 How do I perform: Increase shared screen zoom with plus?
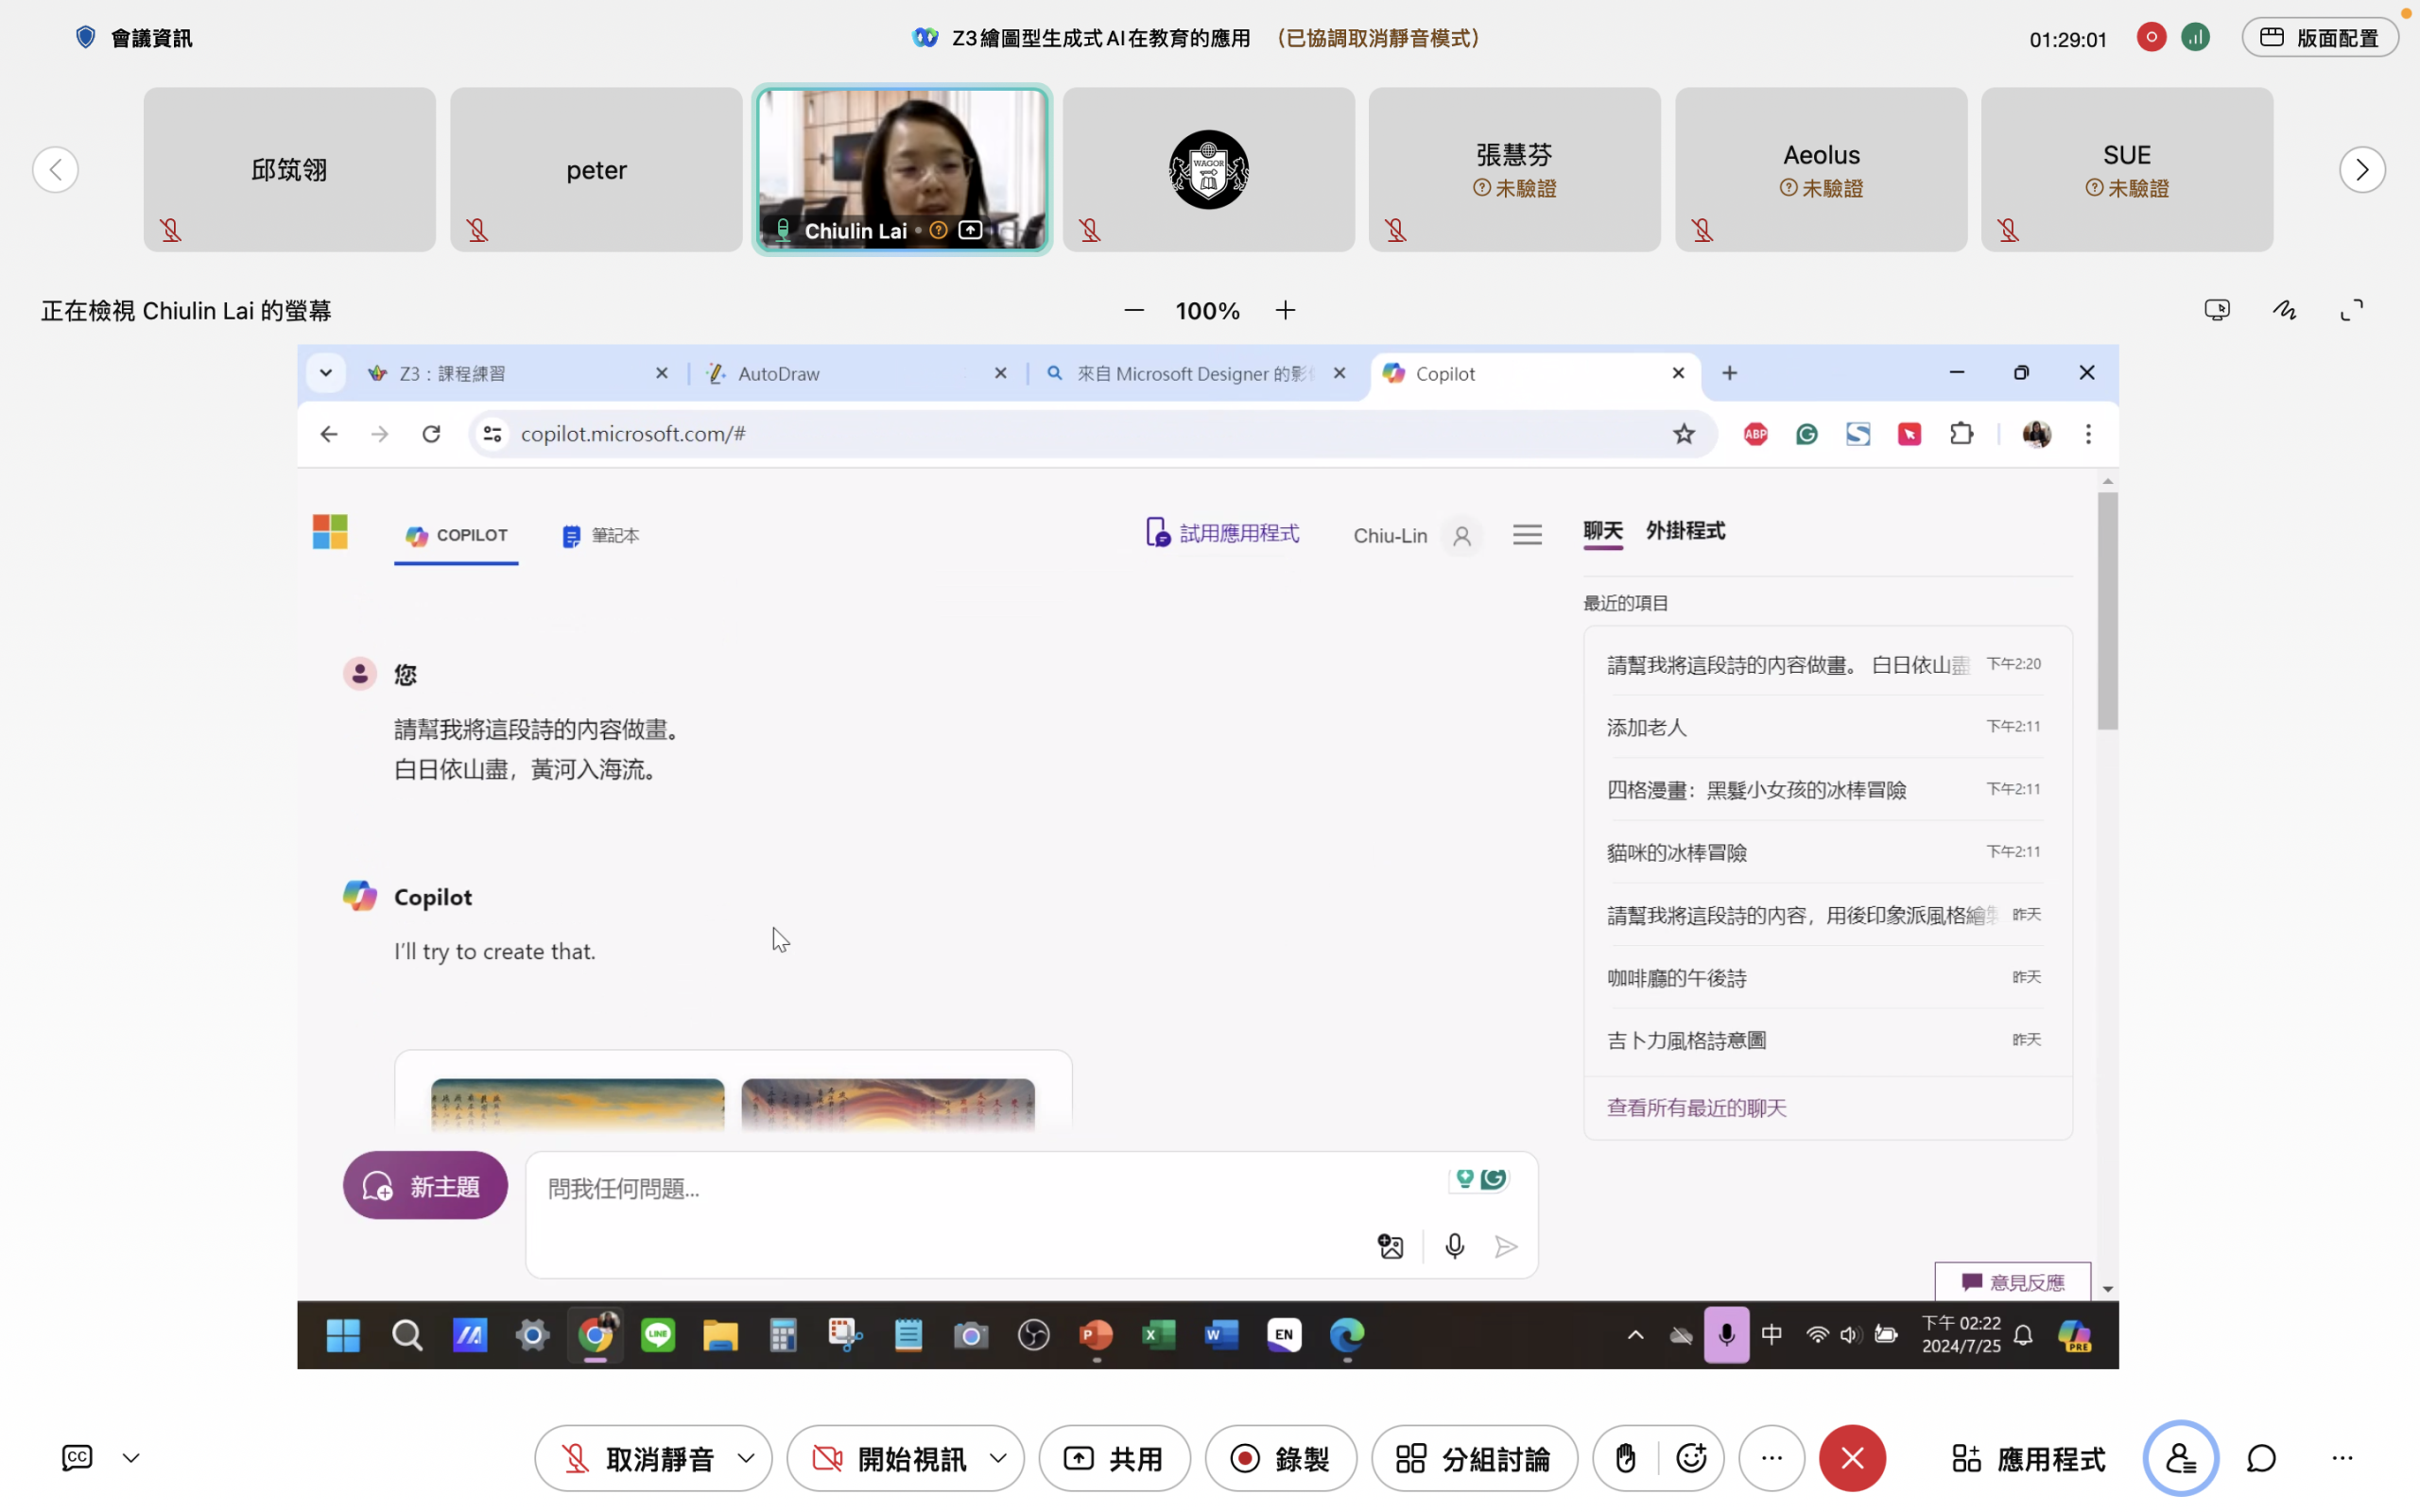coord(1285,310)
